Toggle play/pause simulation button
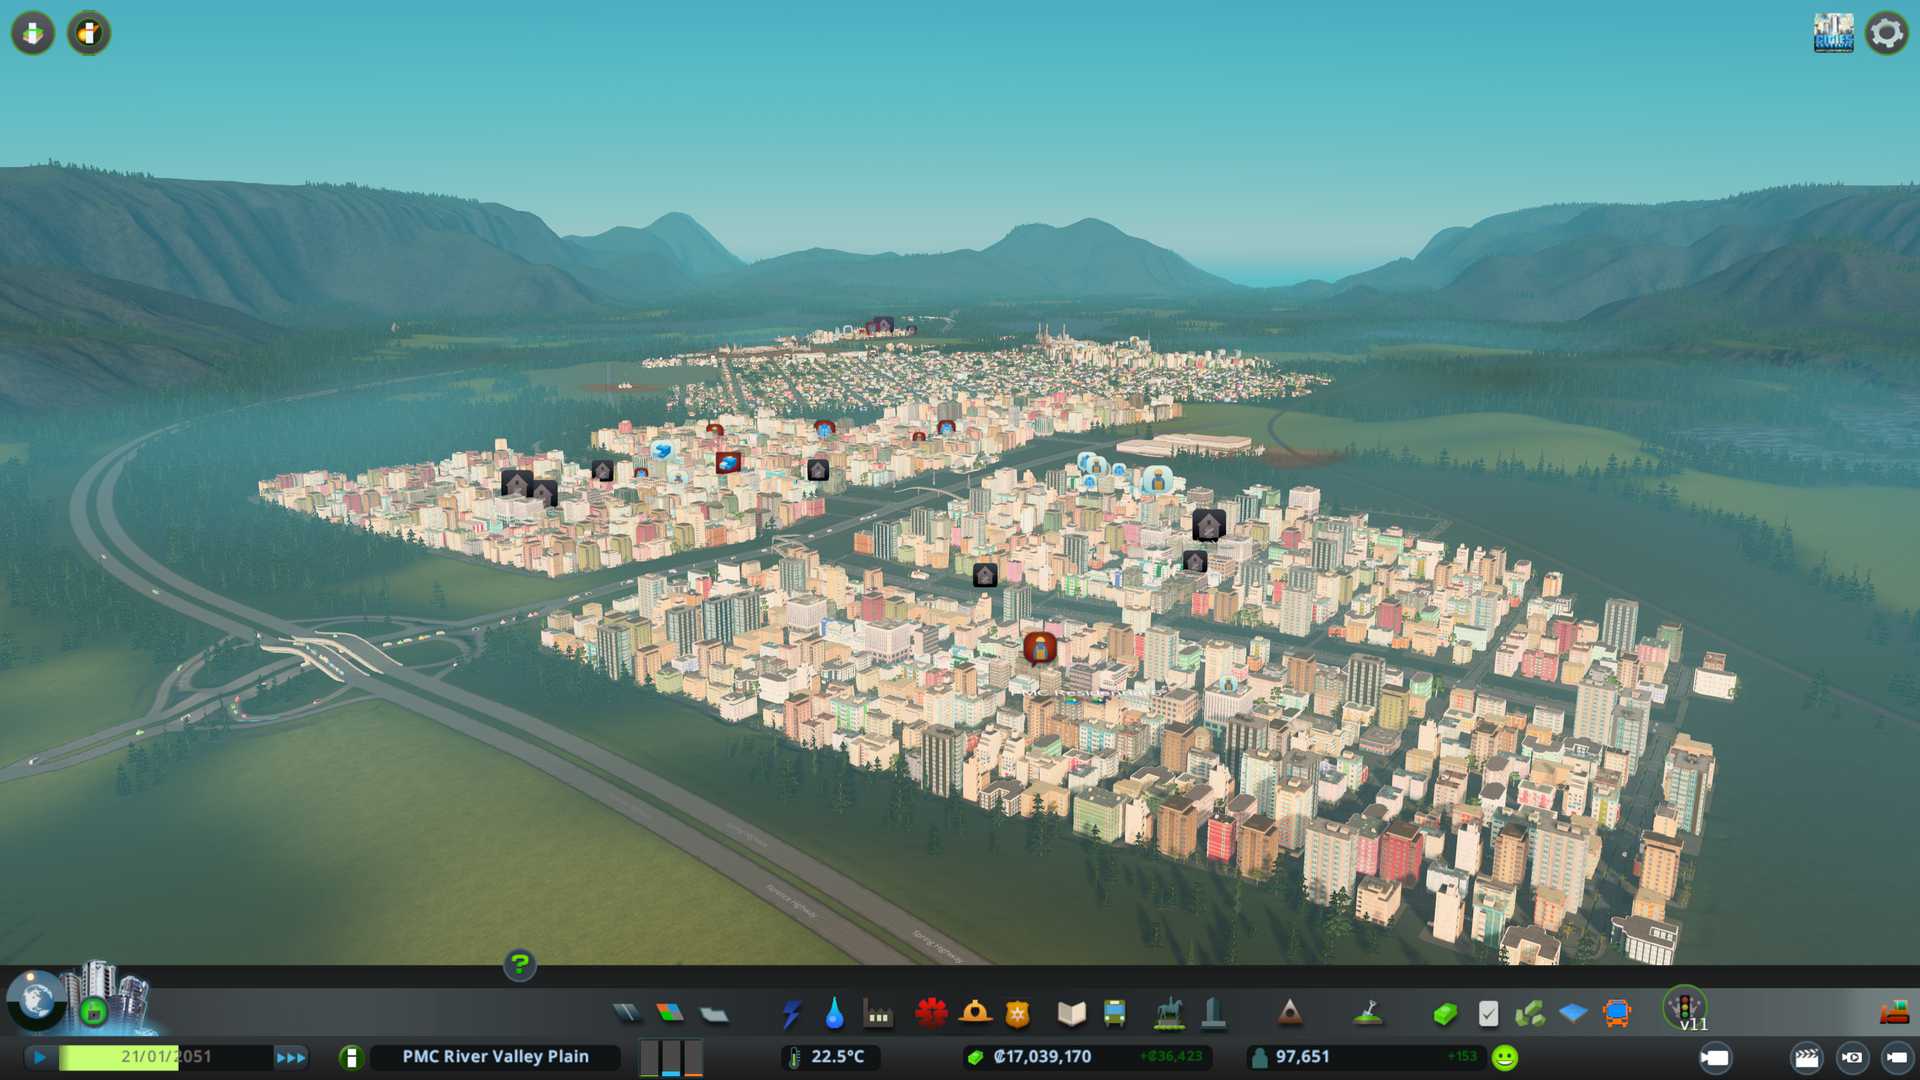This screenshot has height=1080, width=1920. tap(40, 1057)
